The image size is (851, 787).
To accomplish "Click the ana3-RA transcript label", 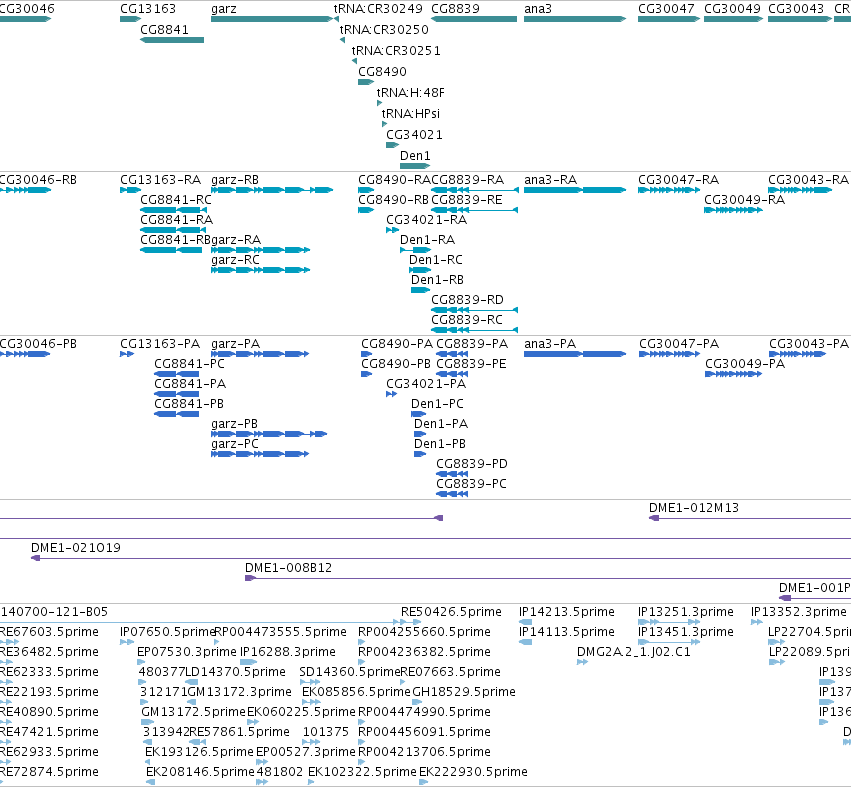I will pos(550,180).
